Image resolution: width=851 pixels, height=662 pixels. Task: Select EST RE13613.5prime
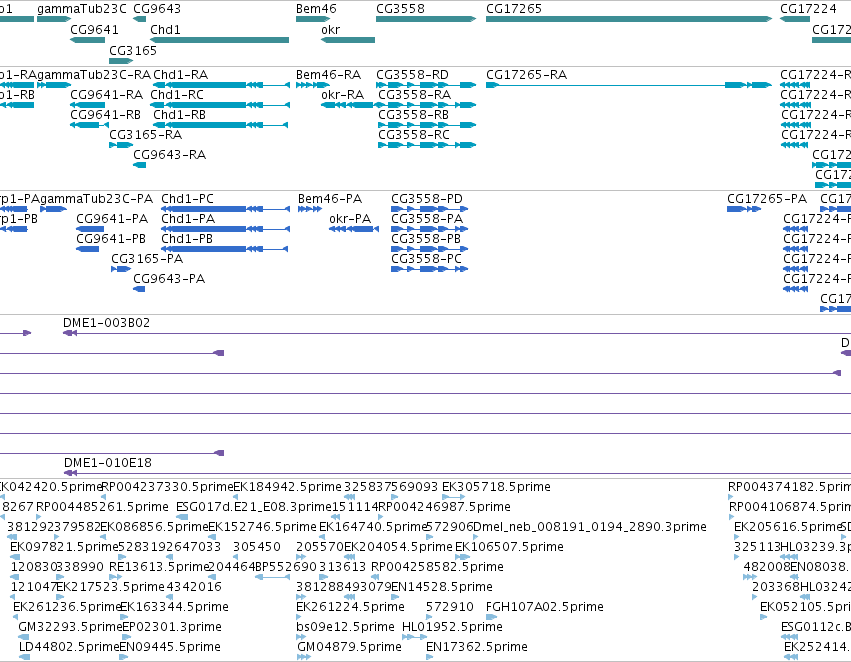(x=159, y=567)
